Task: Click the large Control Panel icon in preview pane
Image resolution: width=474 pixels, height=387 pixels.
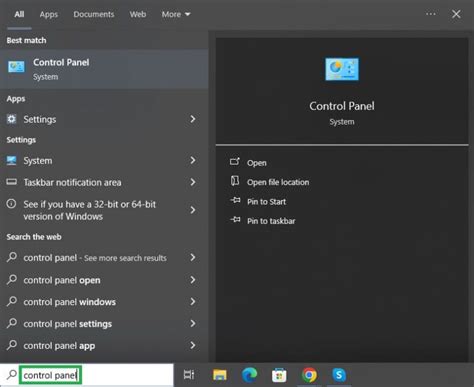Action: click(x=342, y=69)
